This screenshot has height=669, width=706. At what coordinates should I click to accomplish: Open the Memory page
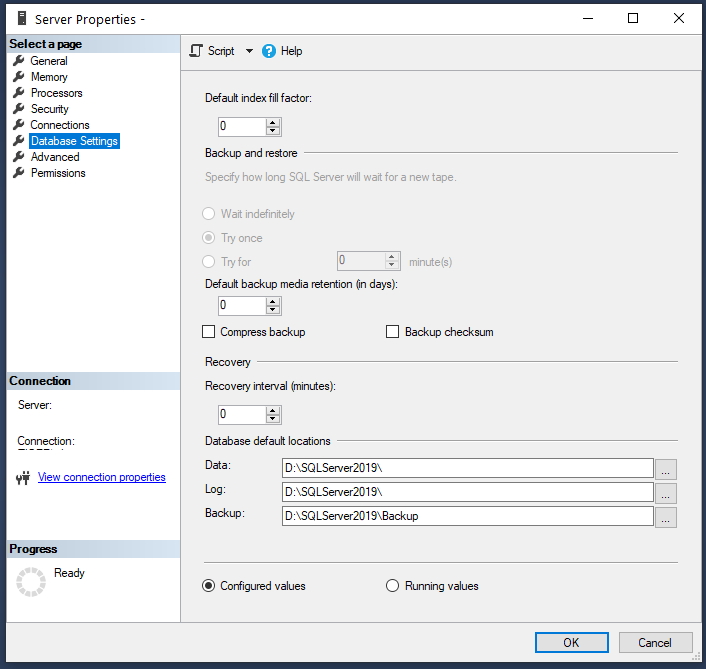(x=49, y=77)
